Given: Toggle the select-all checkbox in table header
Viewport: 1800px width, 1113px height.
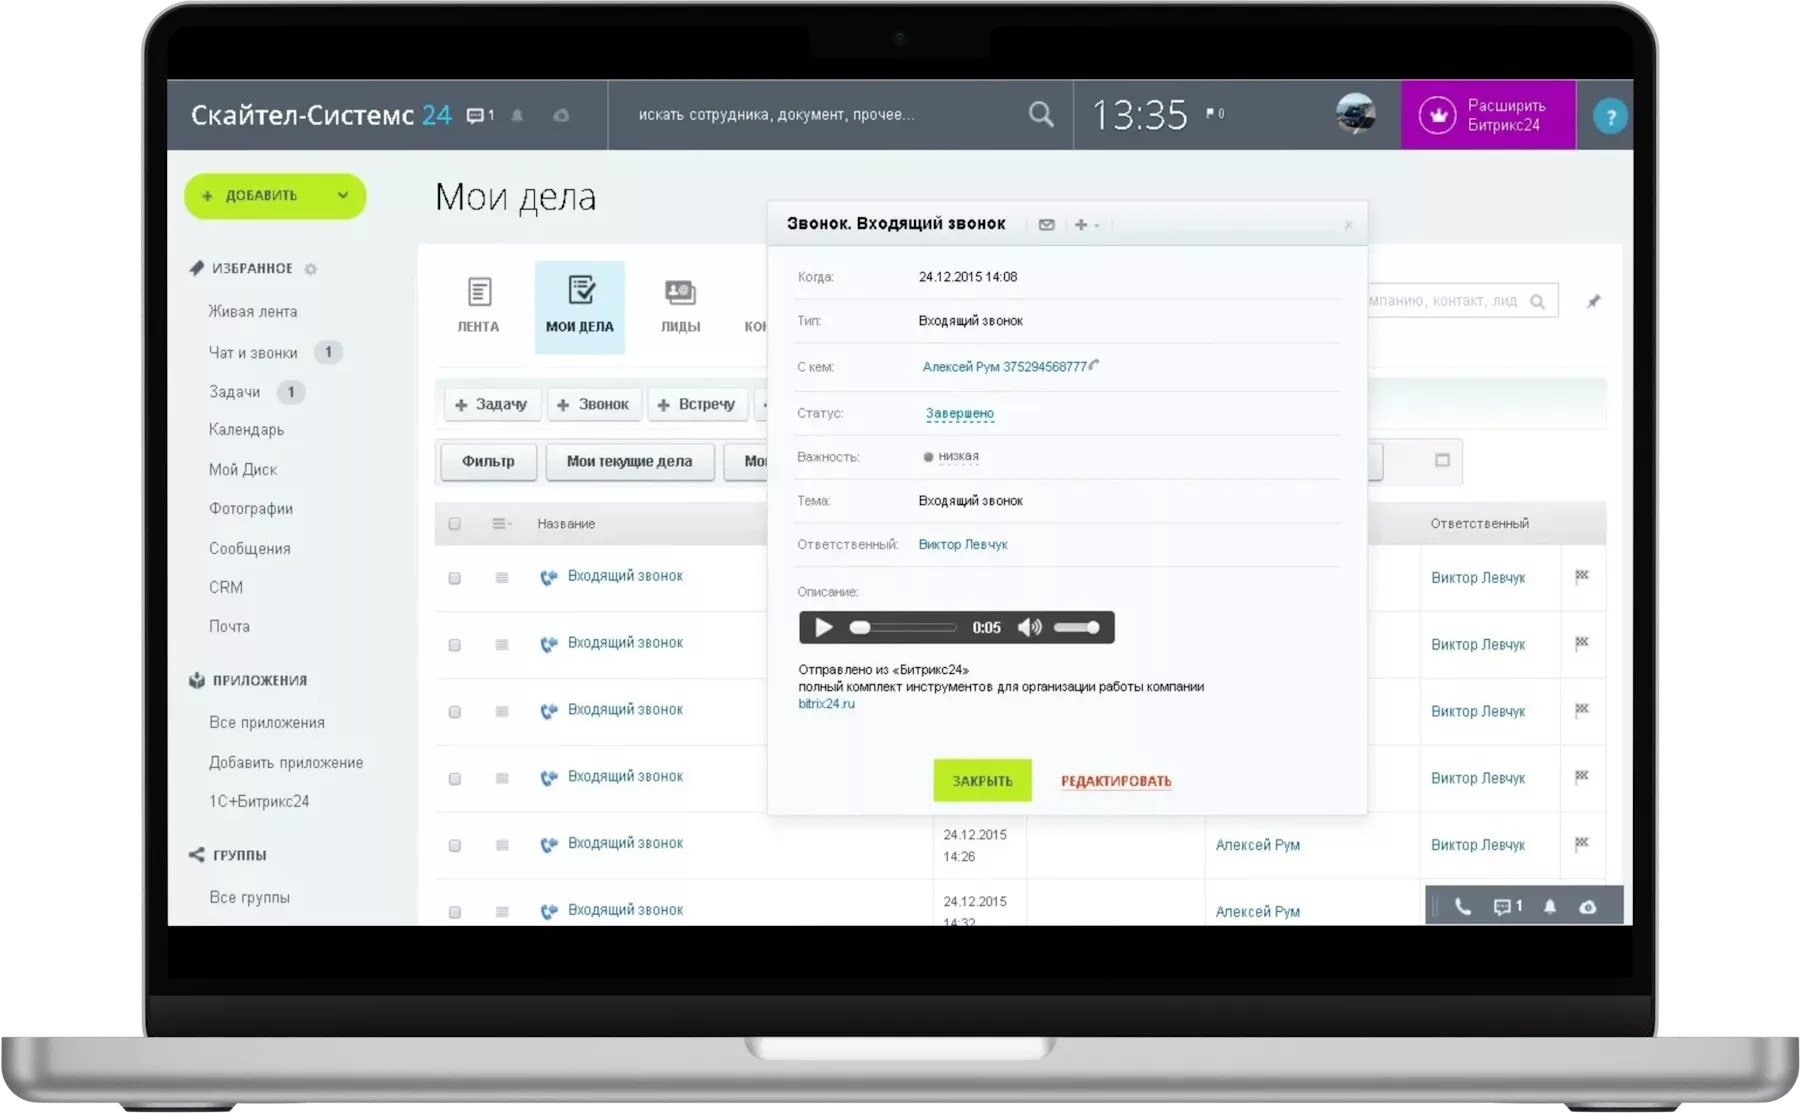Looking at the screenshot, I should [x=455, y=524].
